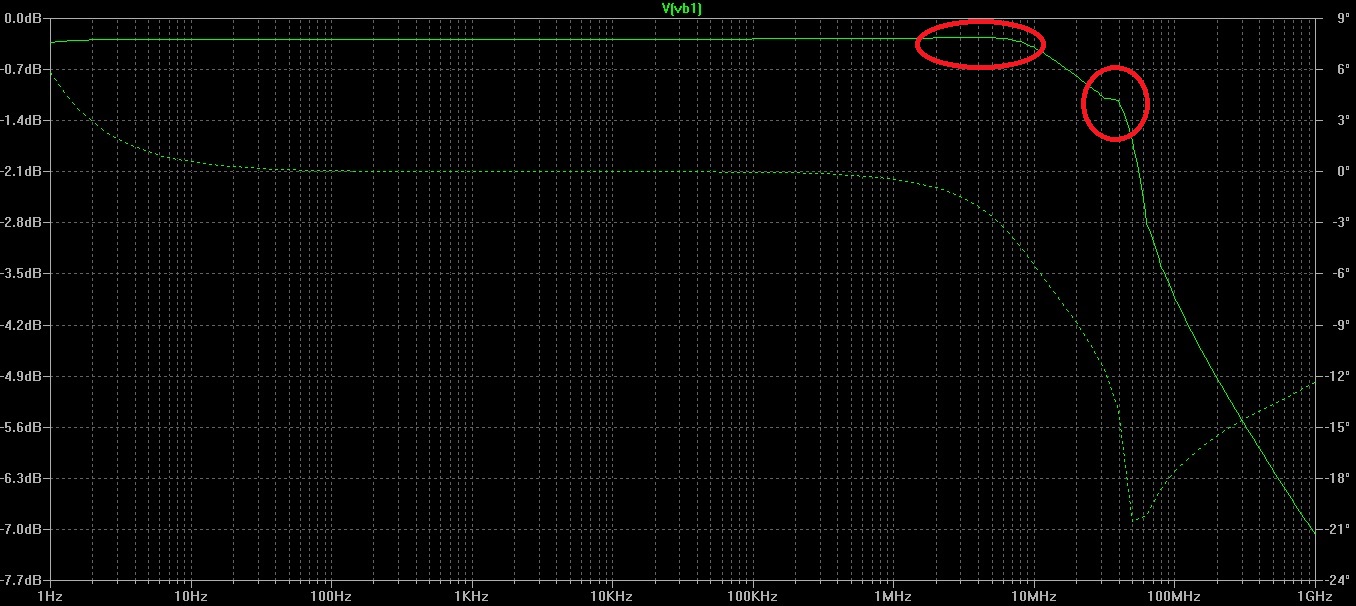Click the 100MHz frequency axis label

coord(1173,596)
